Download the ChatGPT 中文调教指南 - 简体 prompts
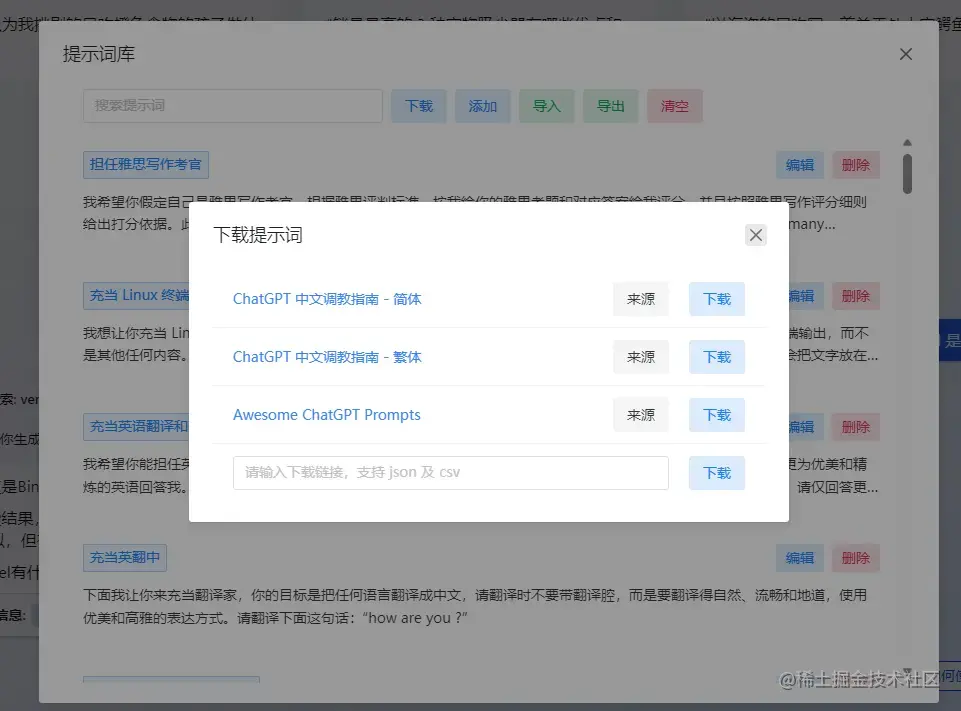Viewport: 961px width, 711px height. pyautogui.click(x=716, y=299)
